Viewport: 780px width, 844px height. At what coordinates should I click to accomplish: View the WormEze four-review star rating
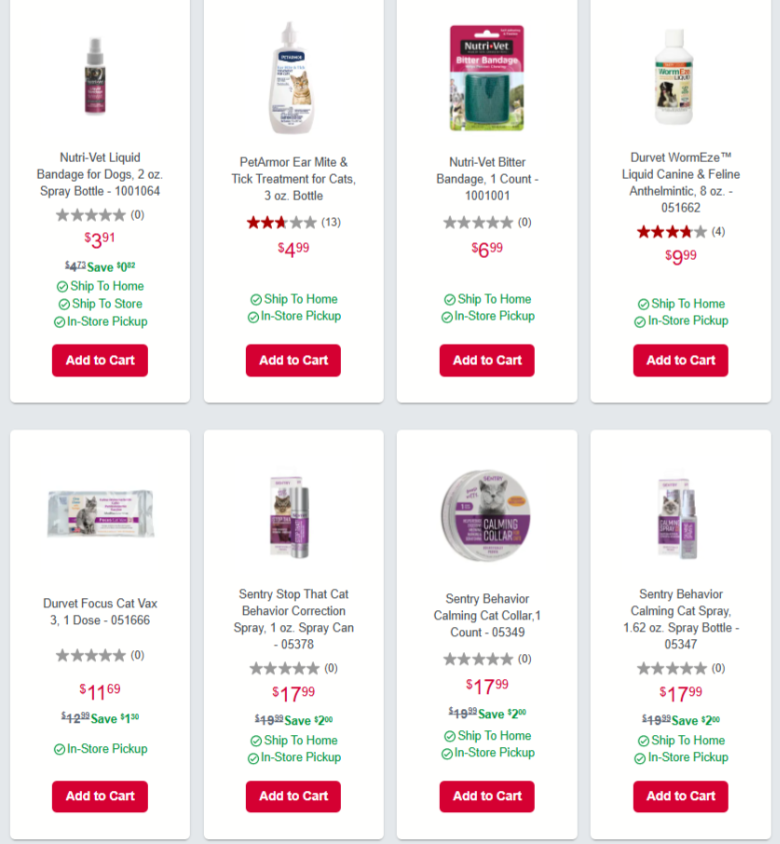tap(680, 232)
